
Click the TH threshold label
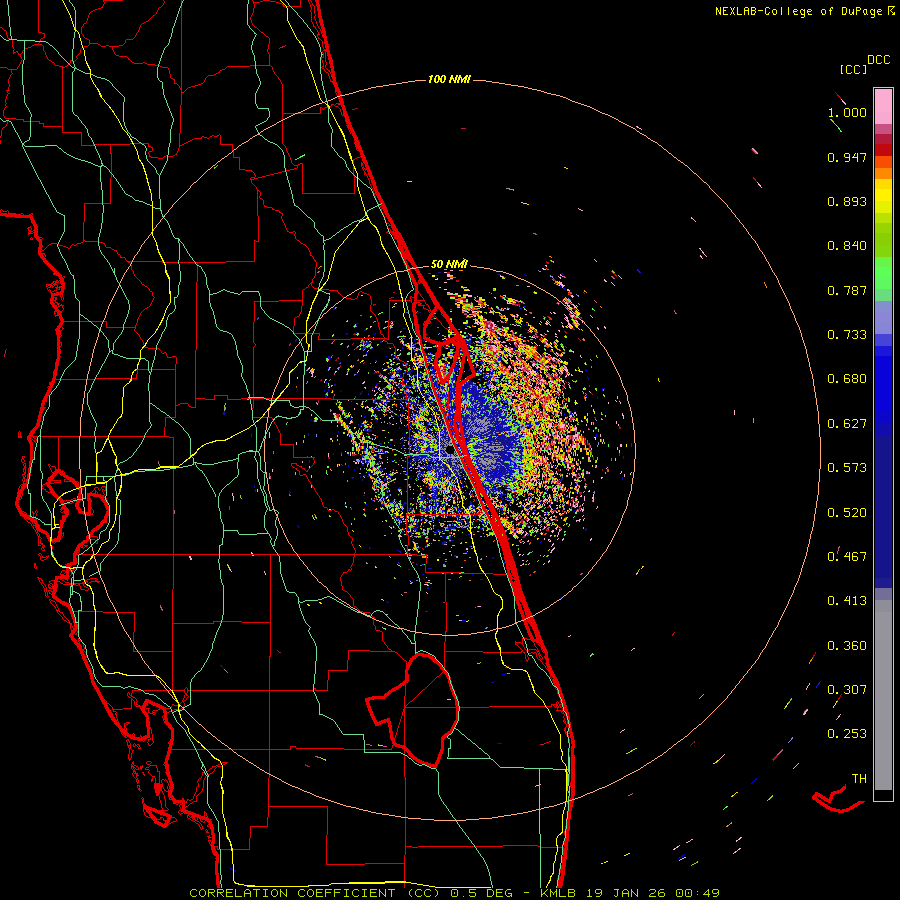pos(859,779)
